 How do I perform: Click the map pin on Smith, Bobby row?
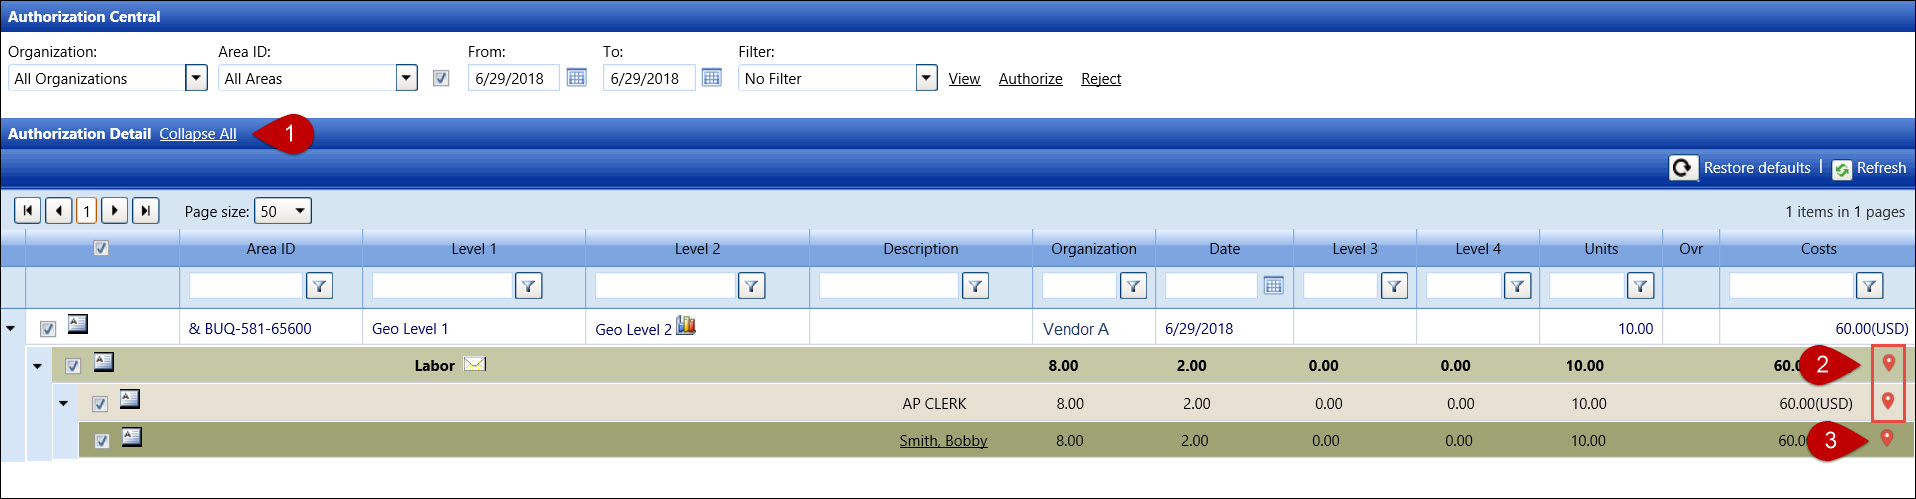[x=1887, y=438]
